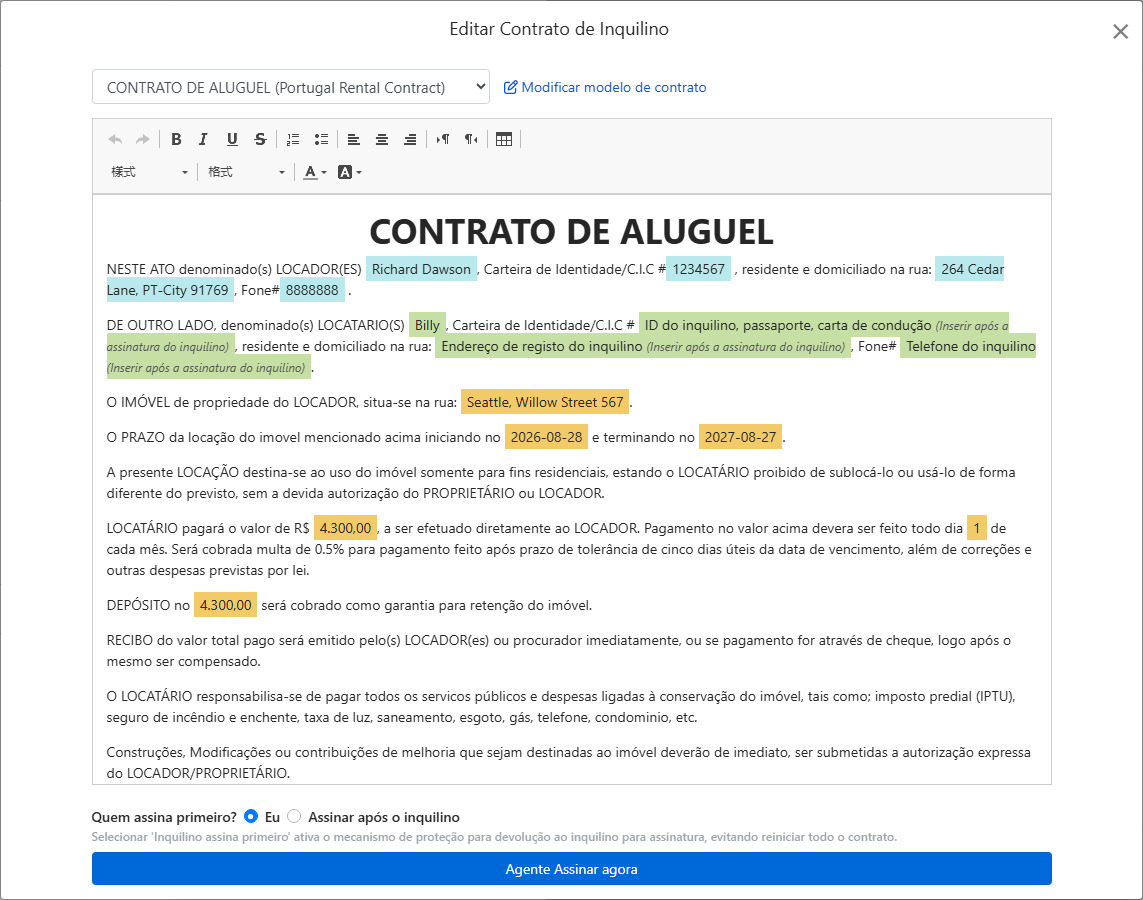1143x900 pixels.
Task: Click the Richard Dawson landlord field
Action: pos(421,269)
